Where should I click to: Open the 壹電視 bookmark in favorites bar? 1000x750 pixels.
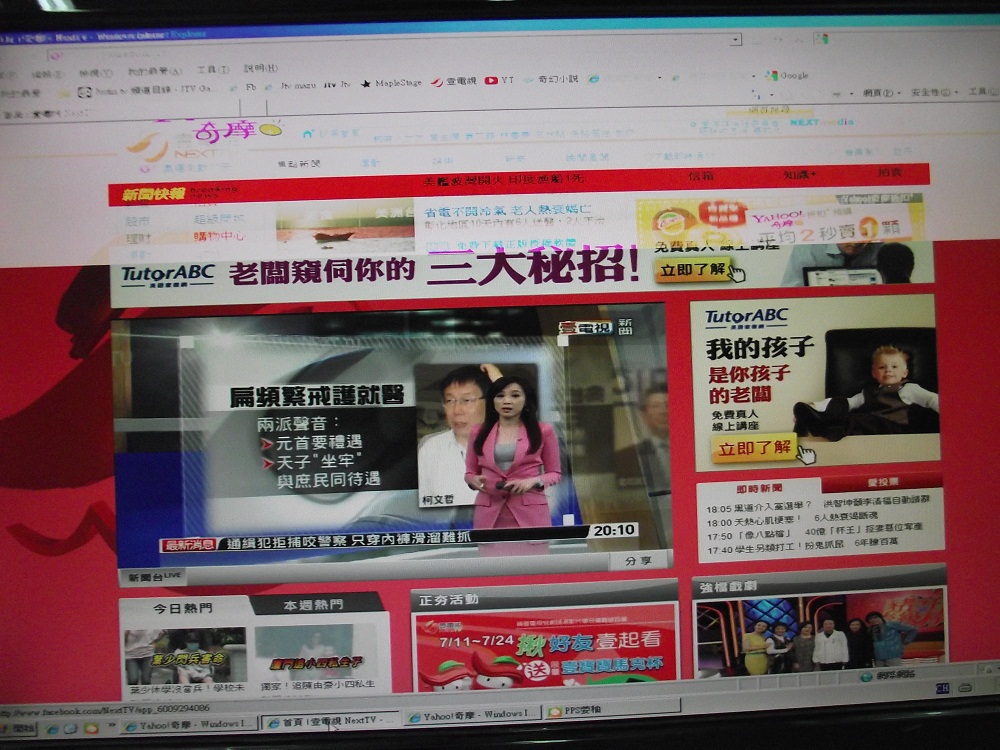(x=453, y=81)
